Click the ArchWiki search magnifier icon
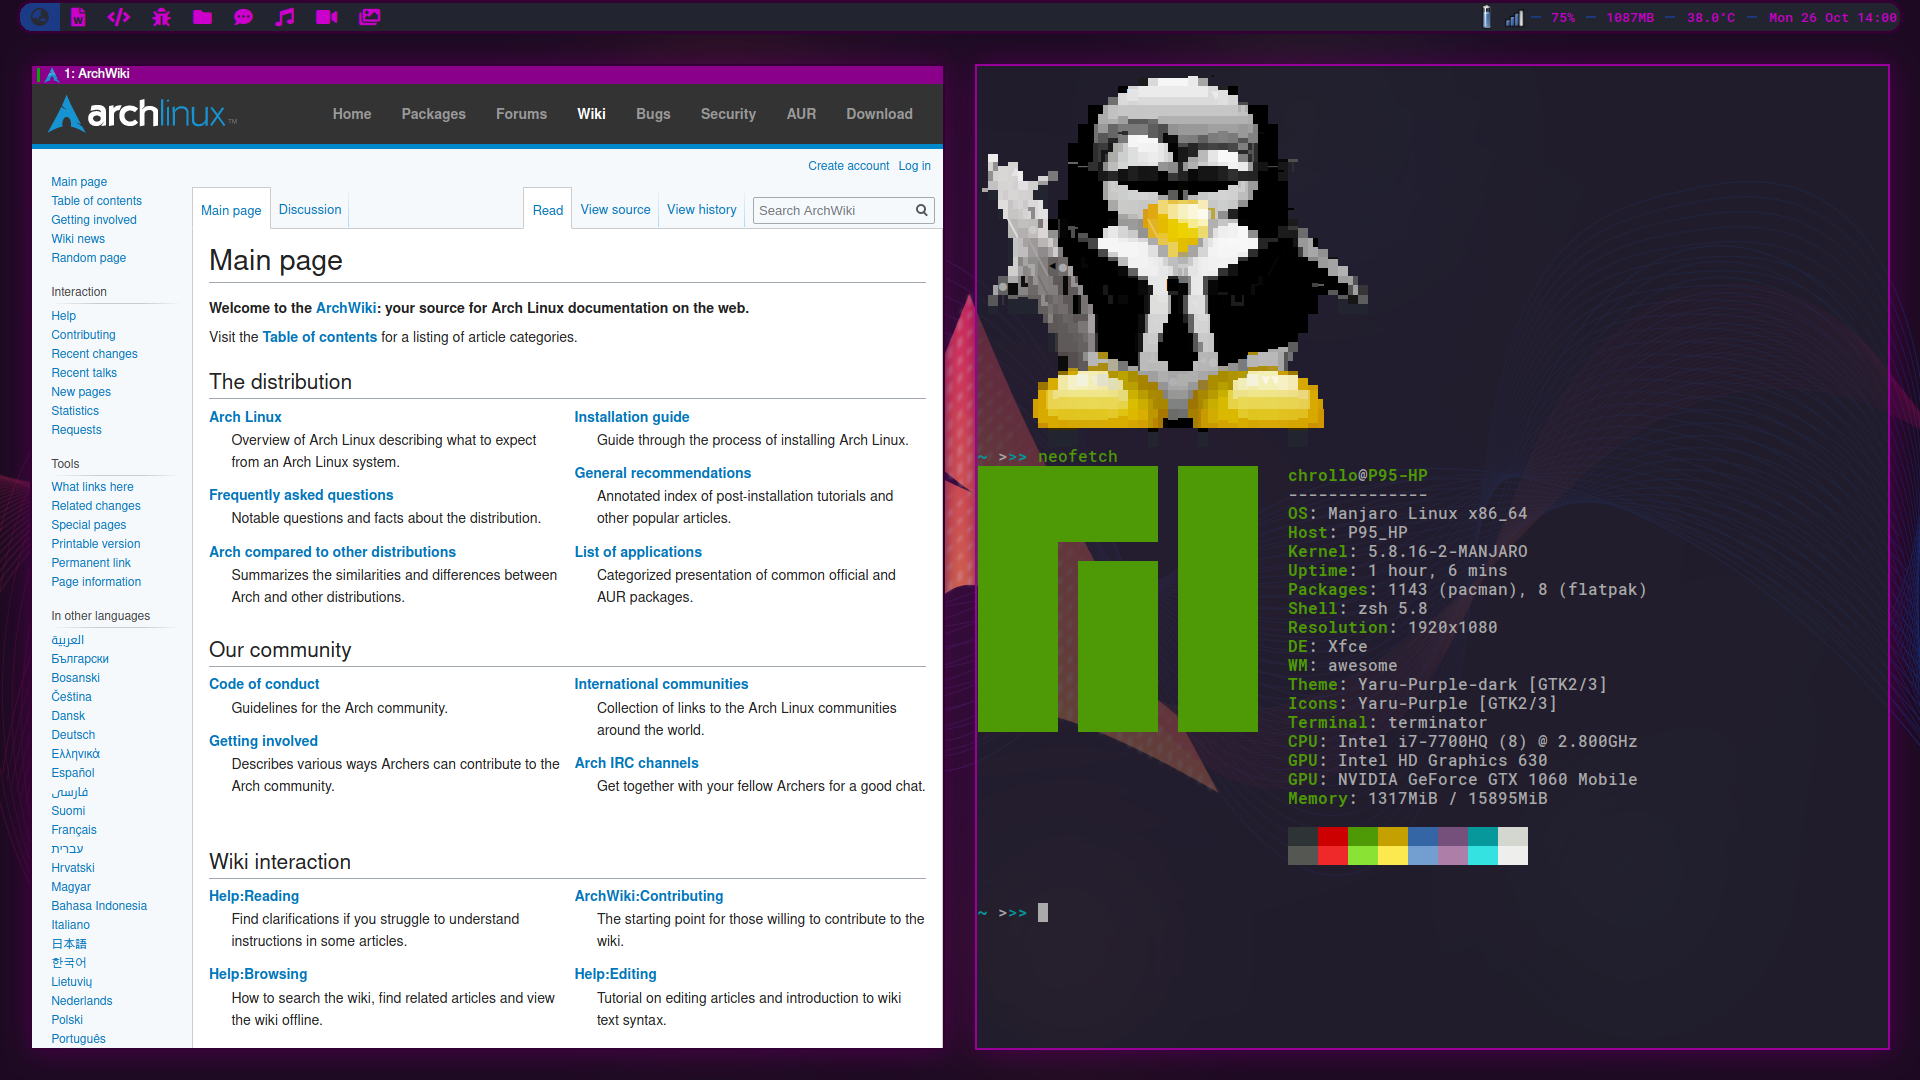Image resolution: width=1920 pixels, height=1080 pixels. (x=922, y=210)
